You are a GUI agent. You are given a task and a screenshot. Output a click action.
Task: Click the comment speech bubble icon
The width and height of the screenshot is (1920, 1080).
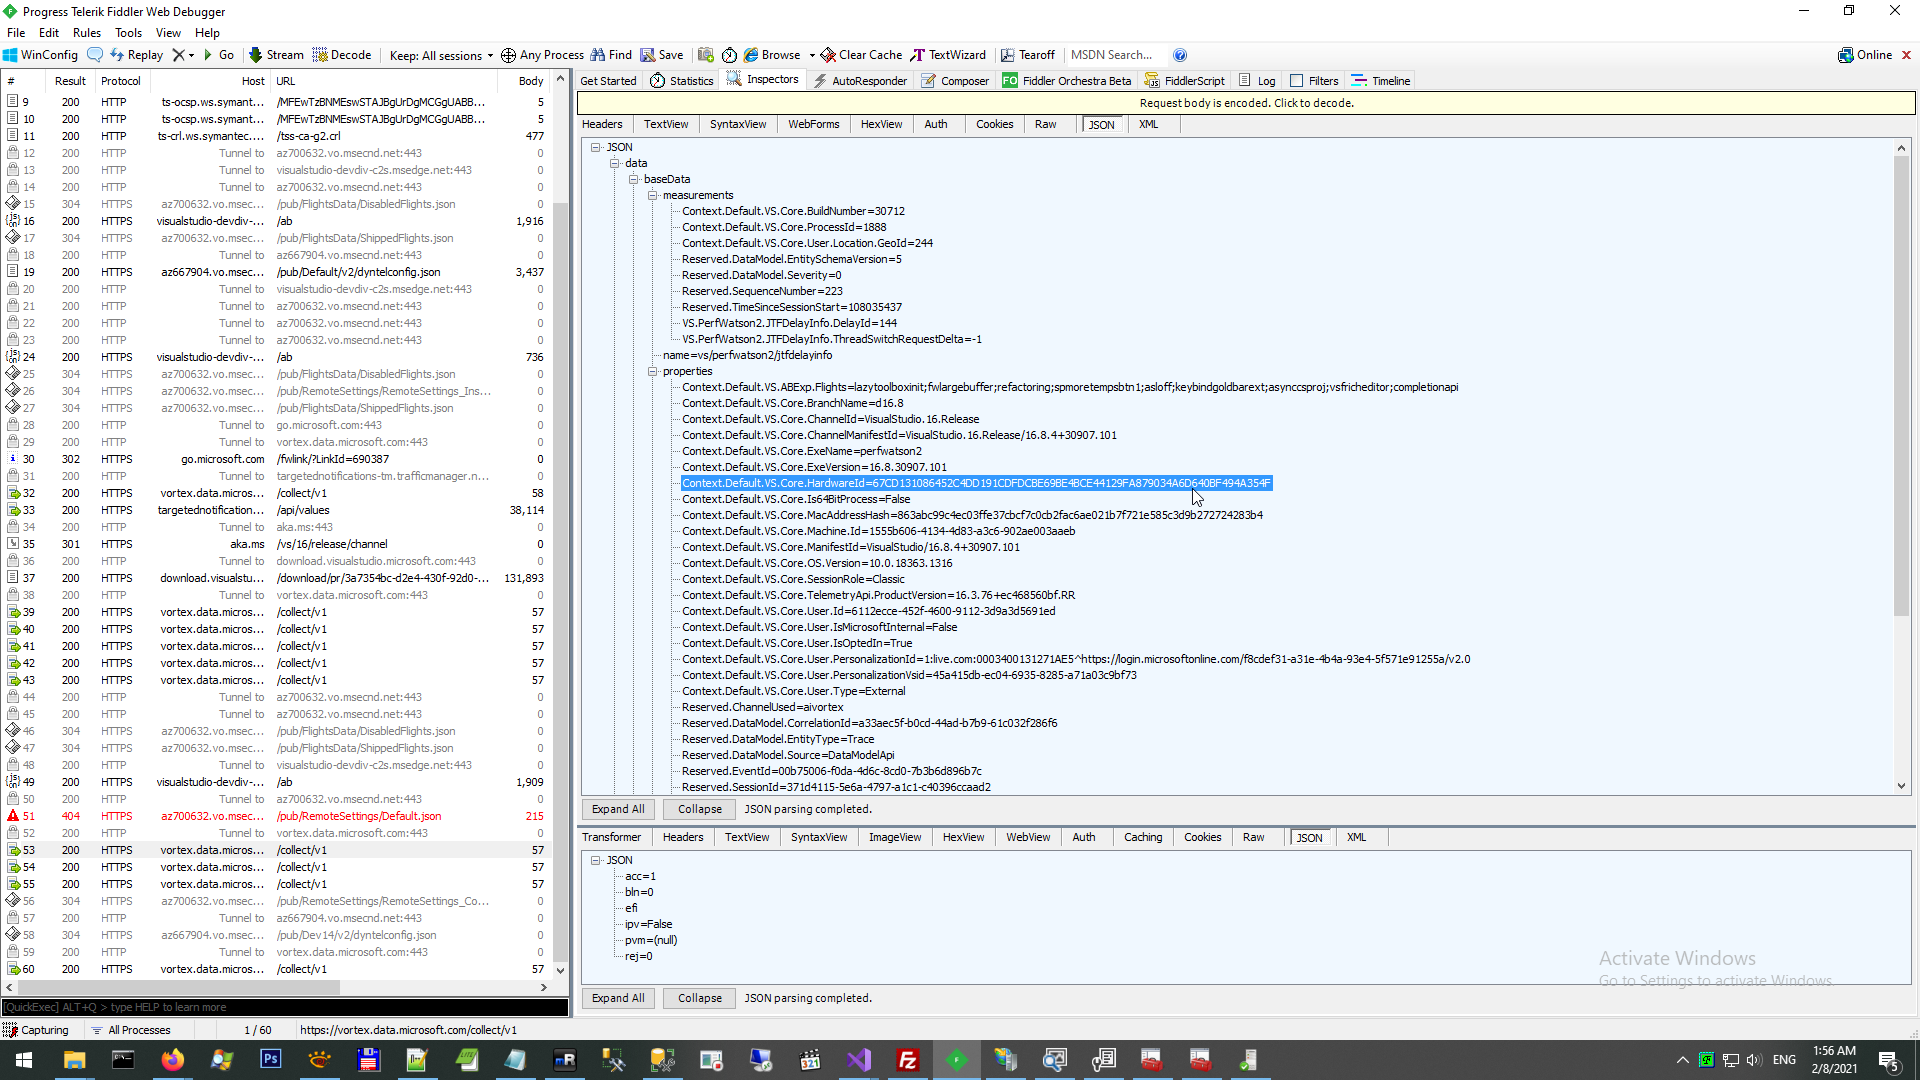[95, 55]
